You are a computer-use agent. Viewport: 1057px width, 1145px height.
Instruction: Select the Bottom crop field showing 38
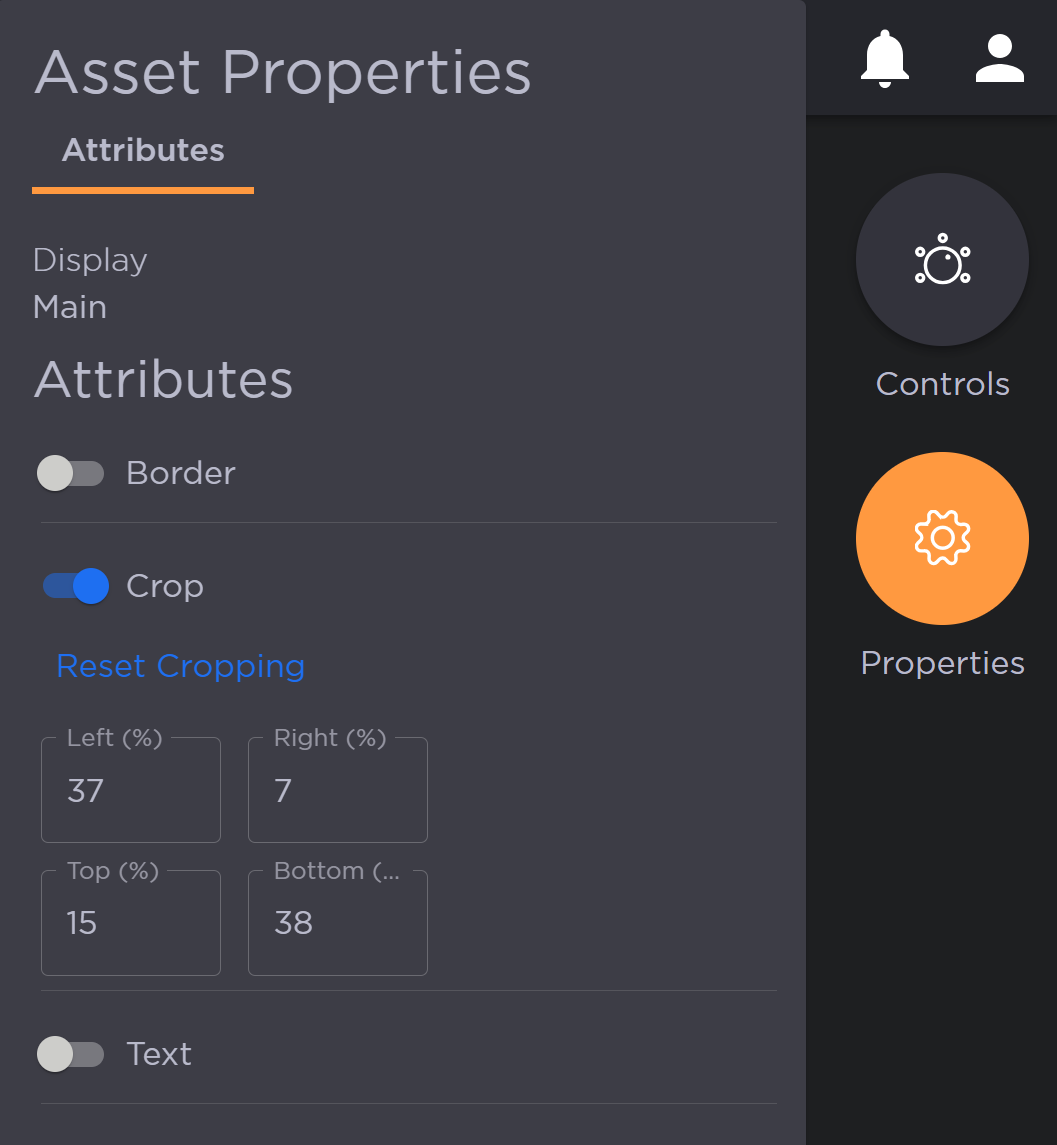[x=337, y=922]
